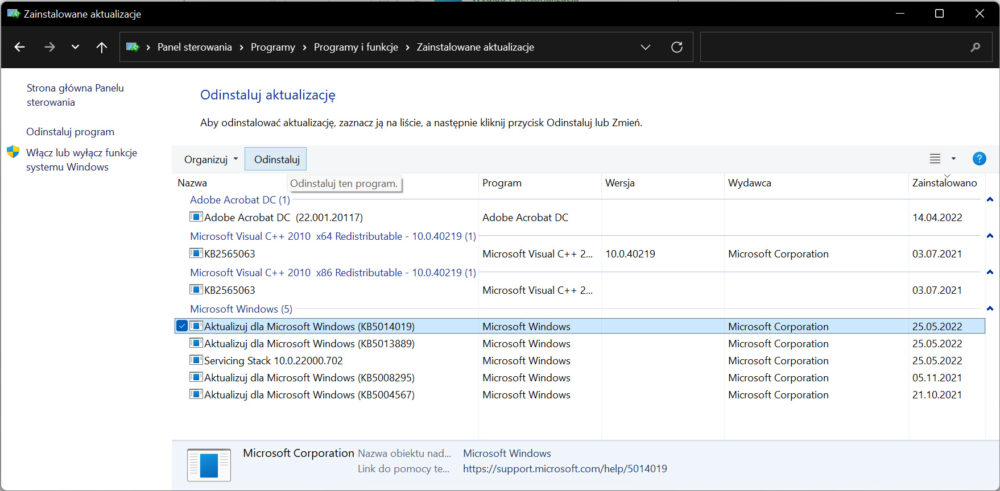Click the search magnifier icon

tap(975, 47)
